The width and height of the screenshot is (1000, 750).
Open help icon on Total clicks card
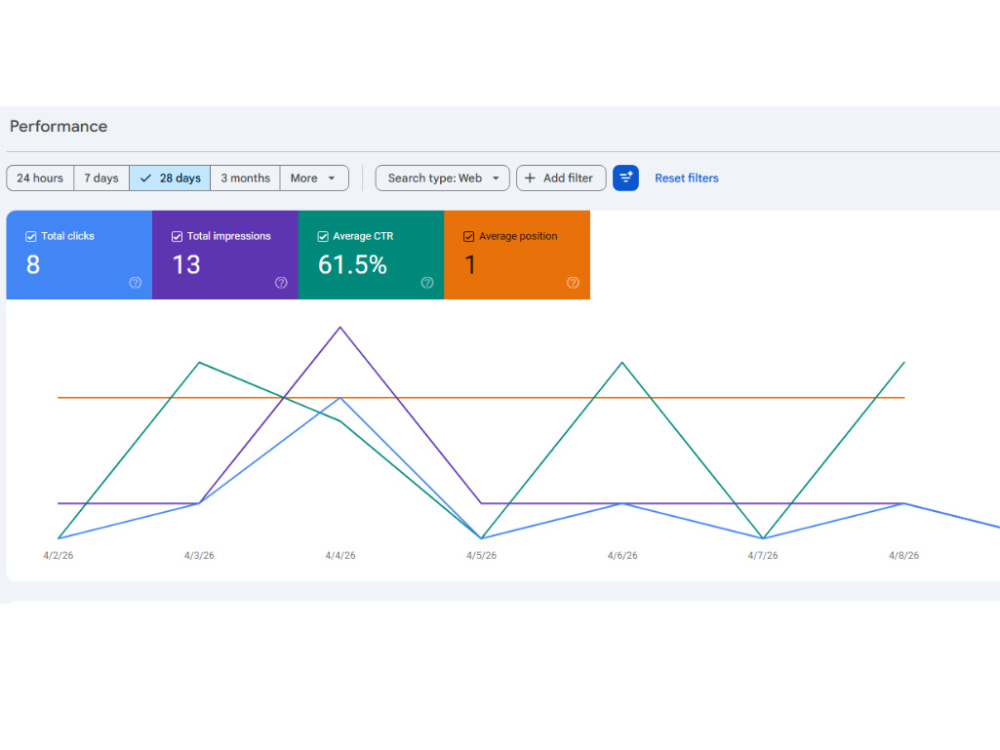point(135,283)
